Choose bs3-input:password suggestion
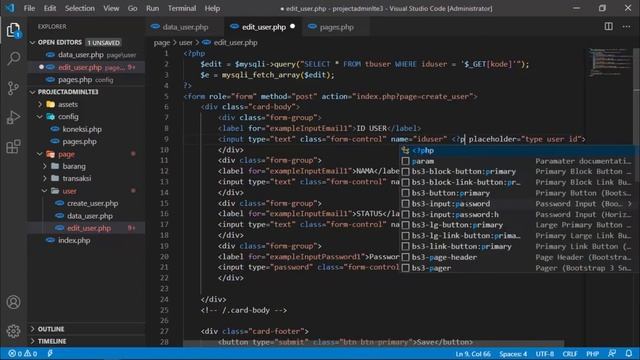This screenshot has height=360, width=640. click(x=516, y=204)
